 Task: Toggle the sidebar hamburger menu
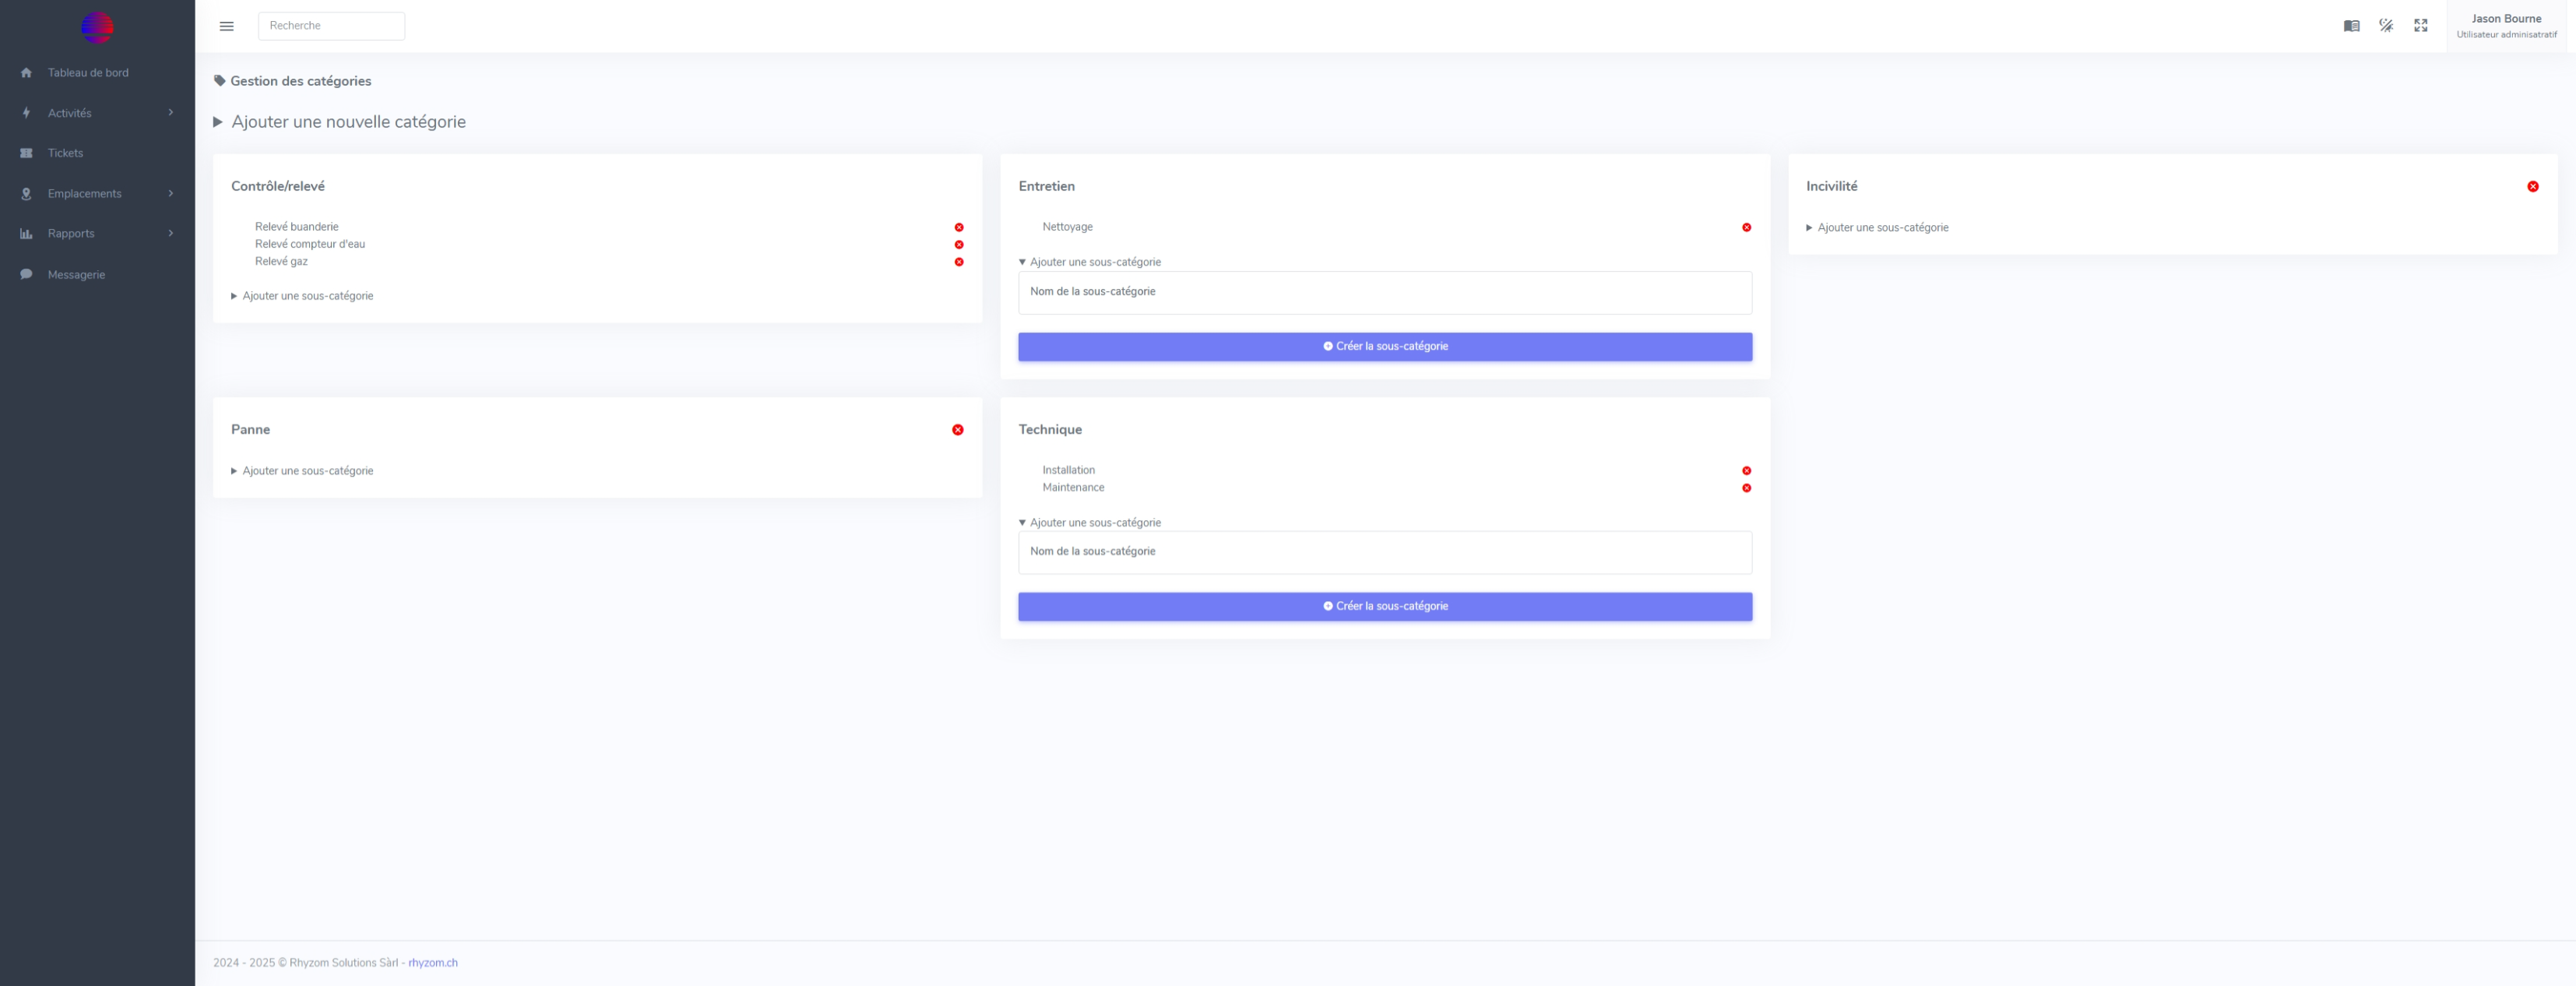[227, 26]
